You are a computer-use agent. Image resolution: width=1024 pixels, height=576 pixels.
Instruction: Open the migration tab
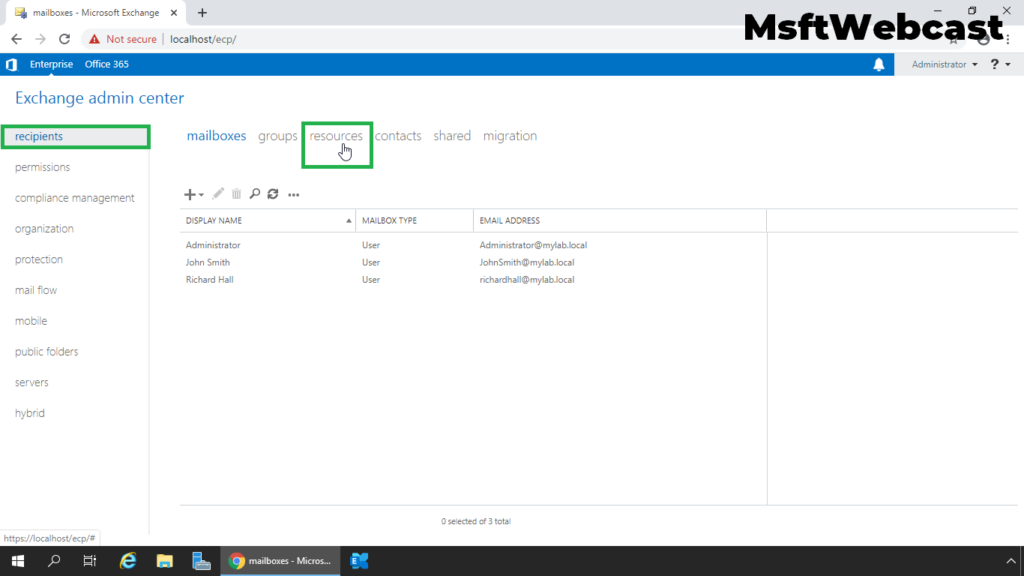(x=510, y=136)
